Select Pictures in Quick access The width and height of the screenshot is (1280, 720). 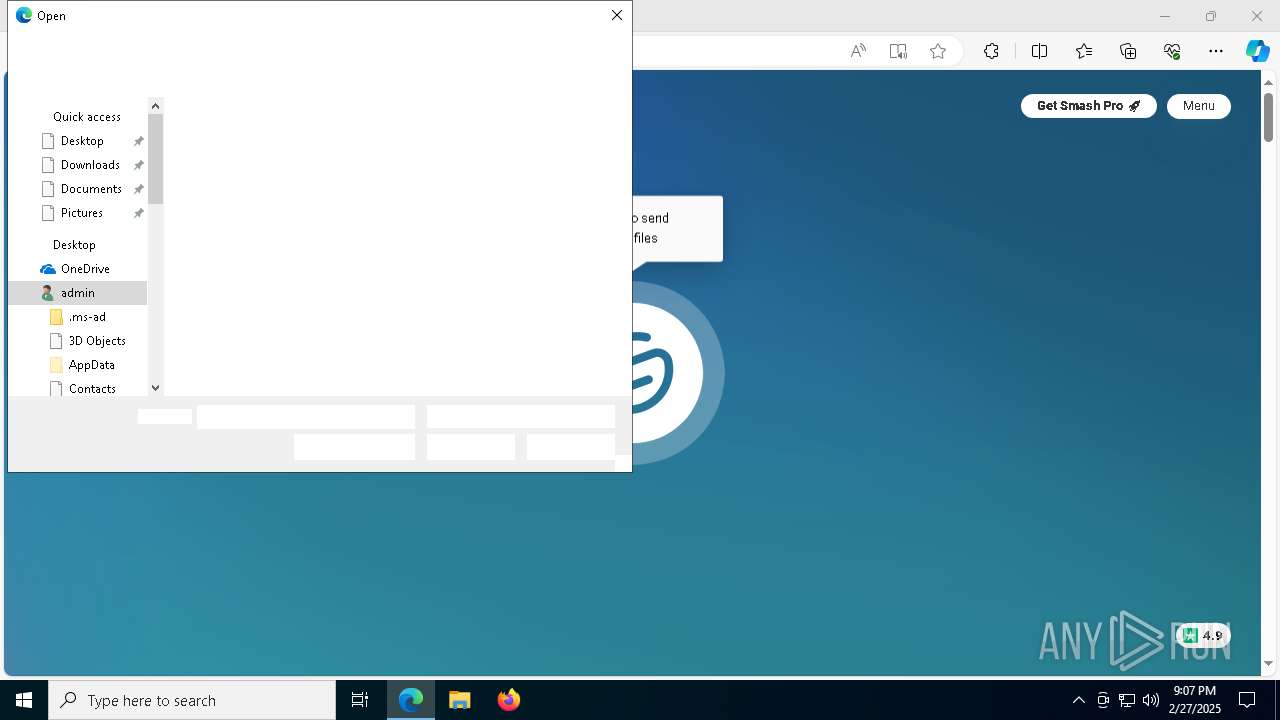[82, 213]
